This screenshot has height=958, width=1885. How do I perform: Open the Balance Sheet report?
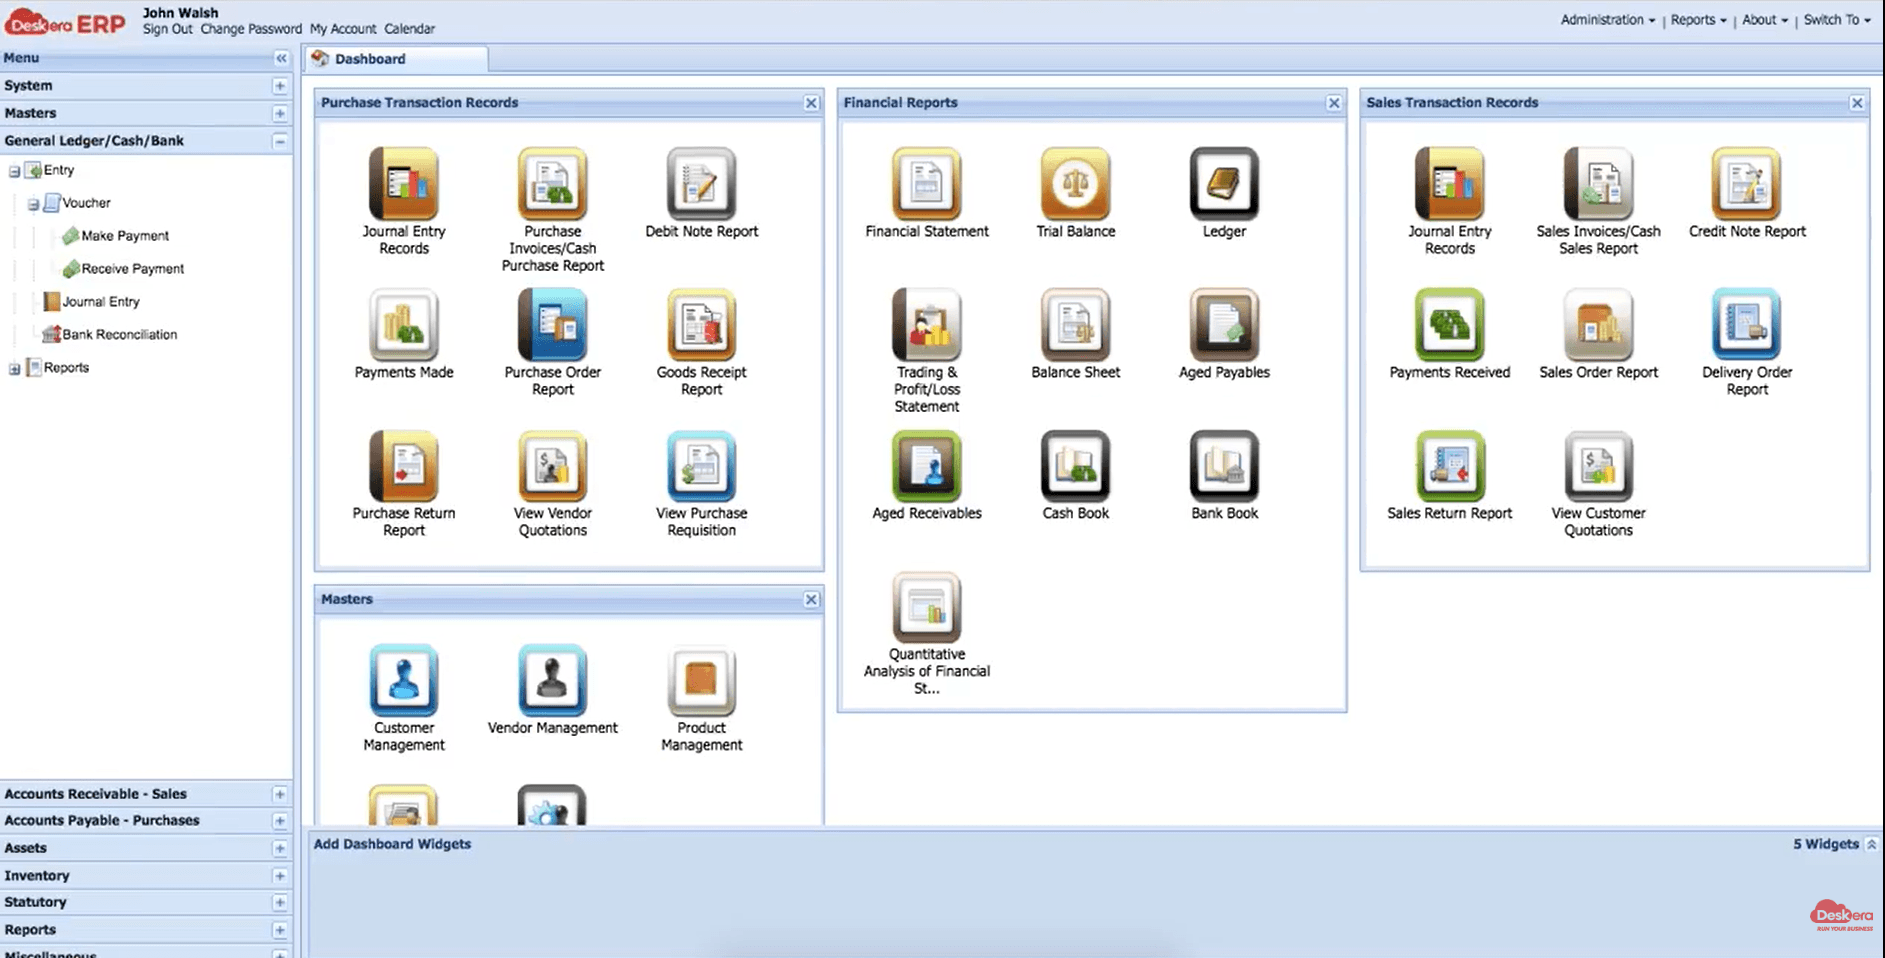pyautogui.click(x=1075, y=325)
